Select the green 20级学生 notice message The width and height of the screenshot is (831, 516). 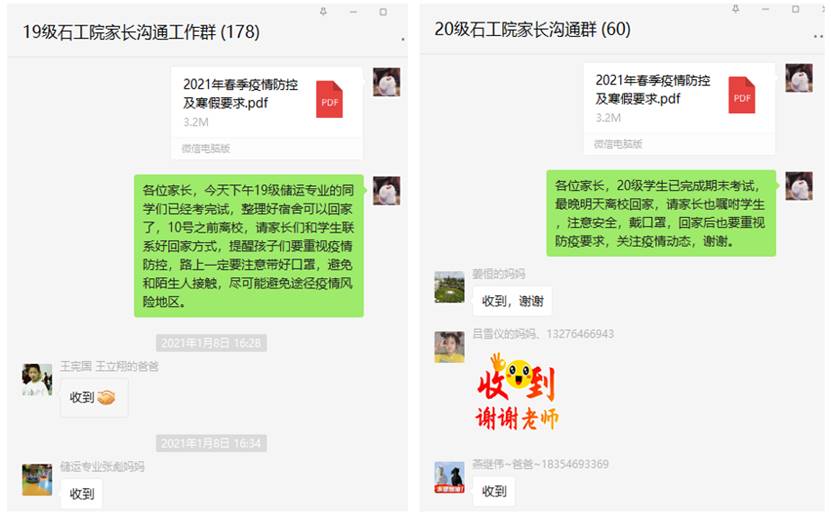pyautogui.click(x=661, y=213)
